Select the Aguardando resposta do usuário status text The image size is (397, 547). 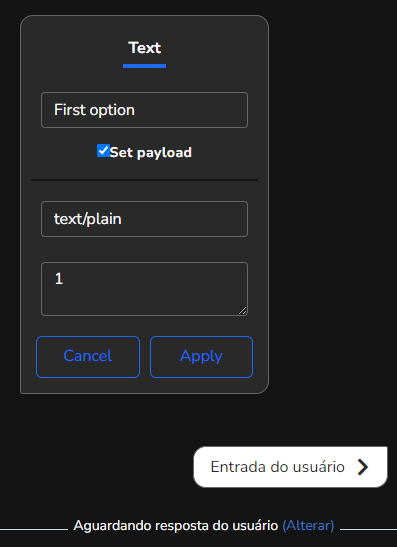[176, 525]
